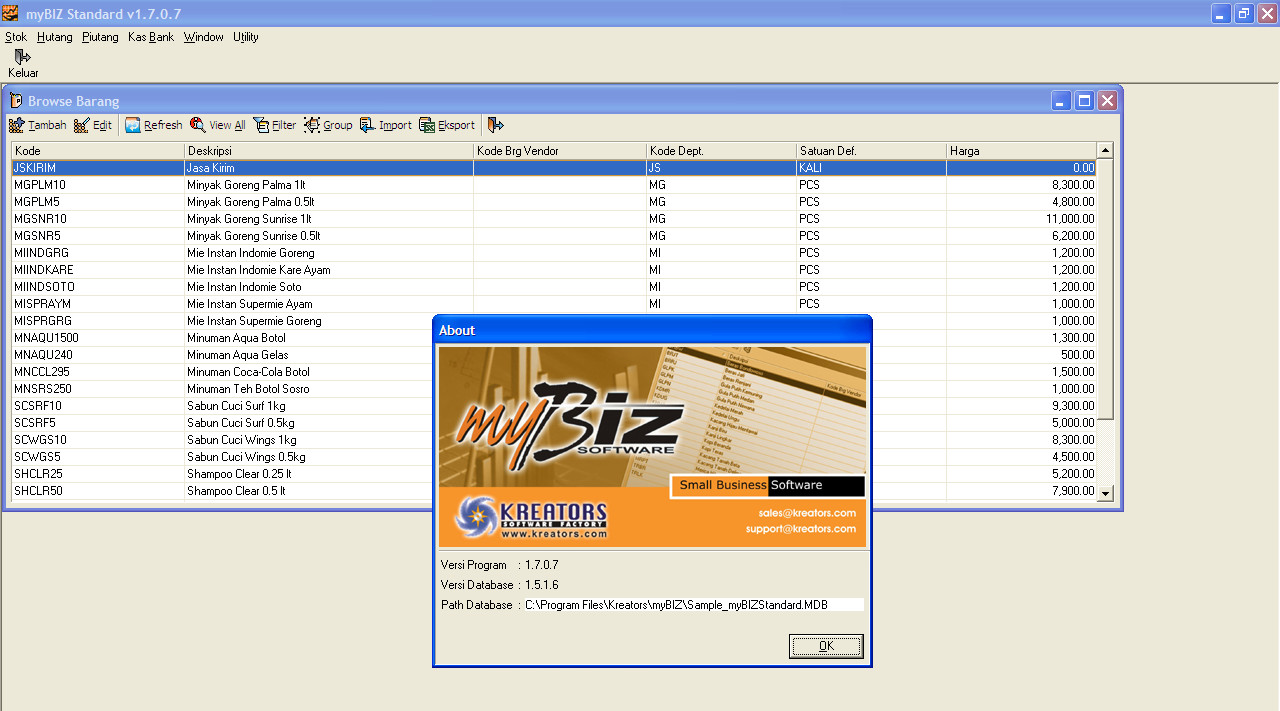The width and height of the screenshot is (1280, 711).
Task: Click the 4,500.00 price cell
Action: pos(1021,457)
